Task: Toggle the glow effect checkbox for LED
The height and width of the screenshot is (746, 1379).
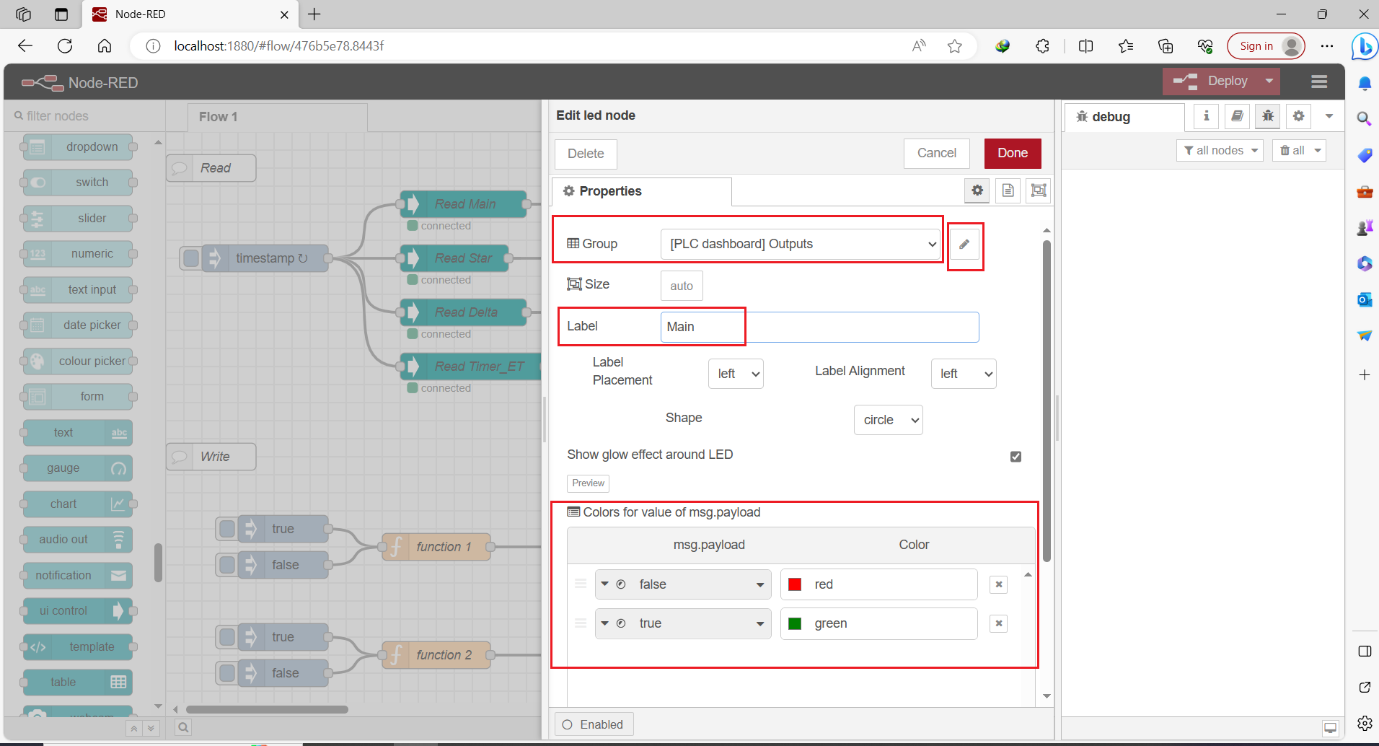Action: click(1015, 456)
